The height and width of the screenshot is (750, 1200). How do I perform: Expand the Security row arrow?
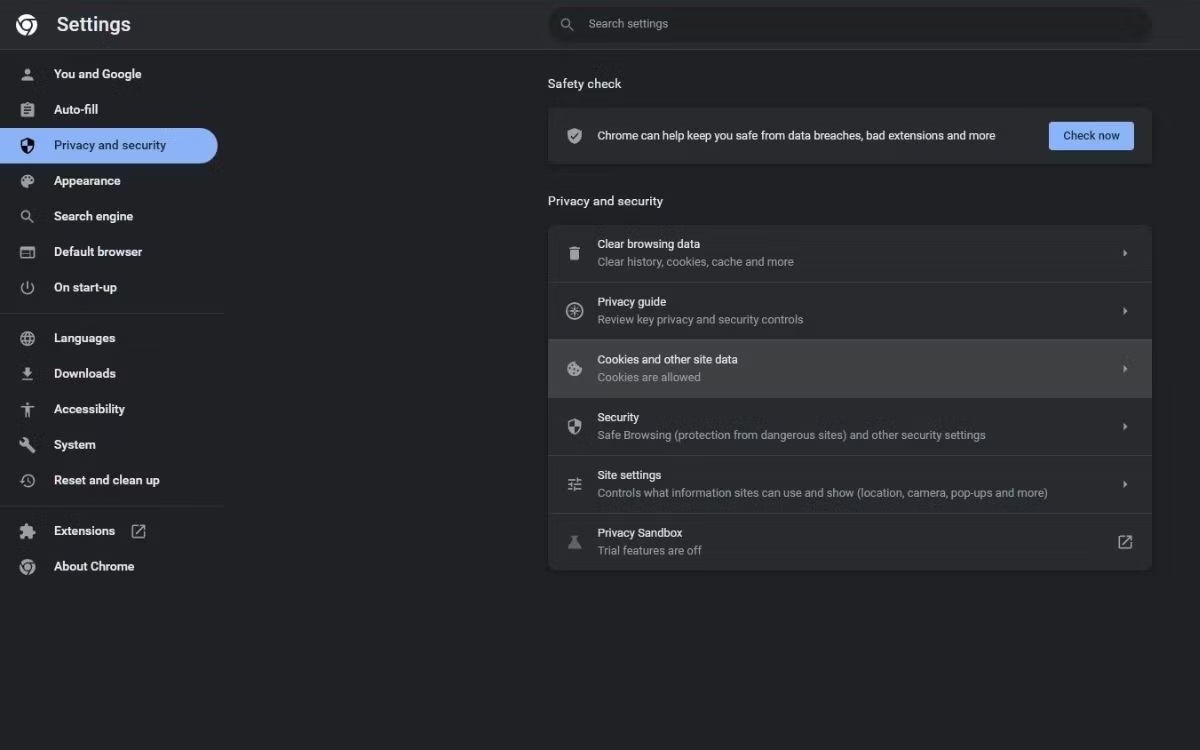pos(1125,427)
